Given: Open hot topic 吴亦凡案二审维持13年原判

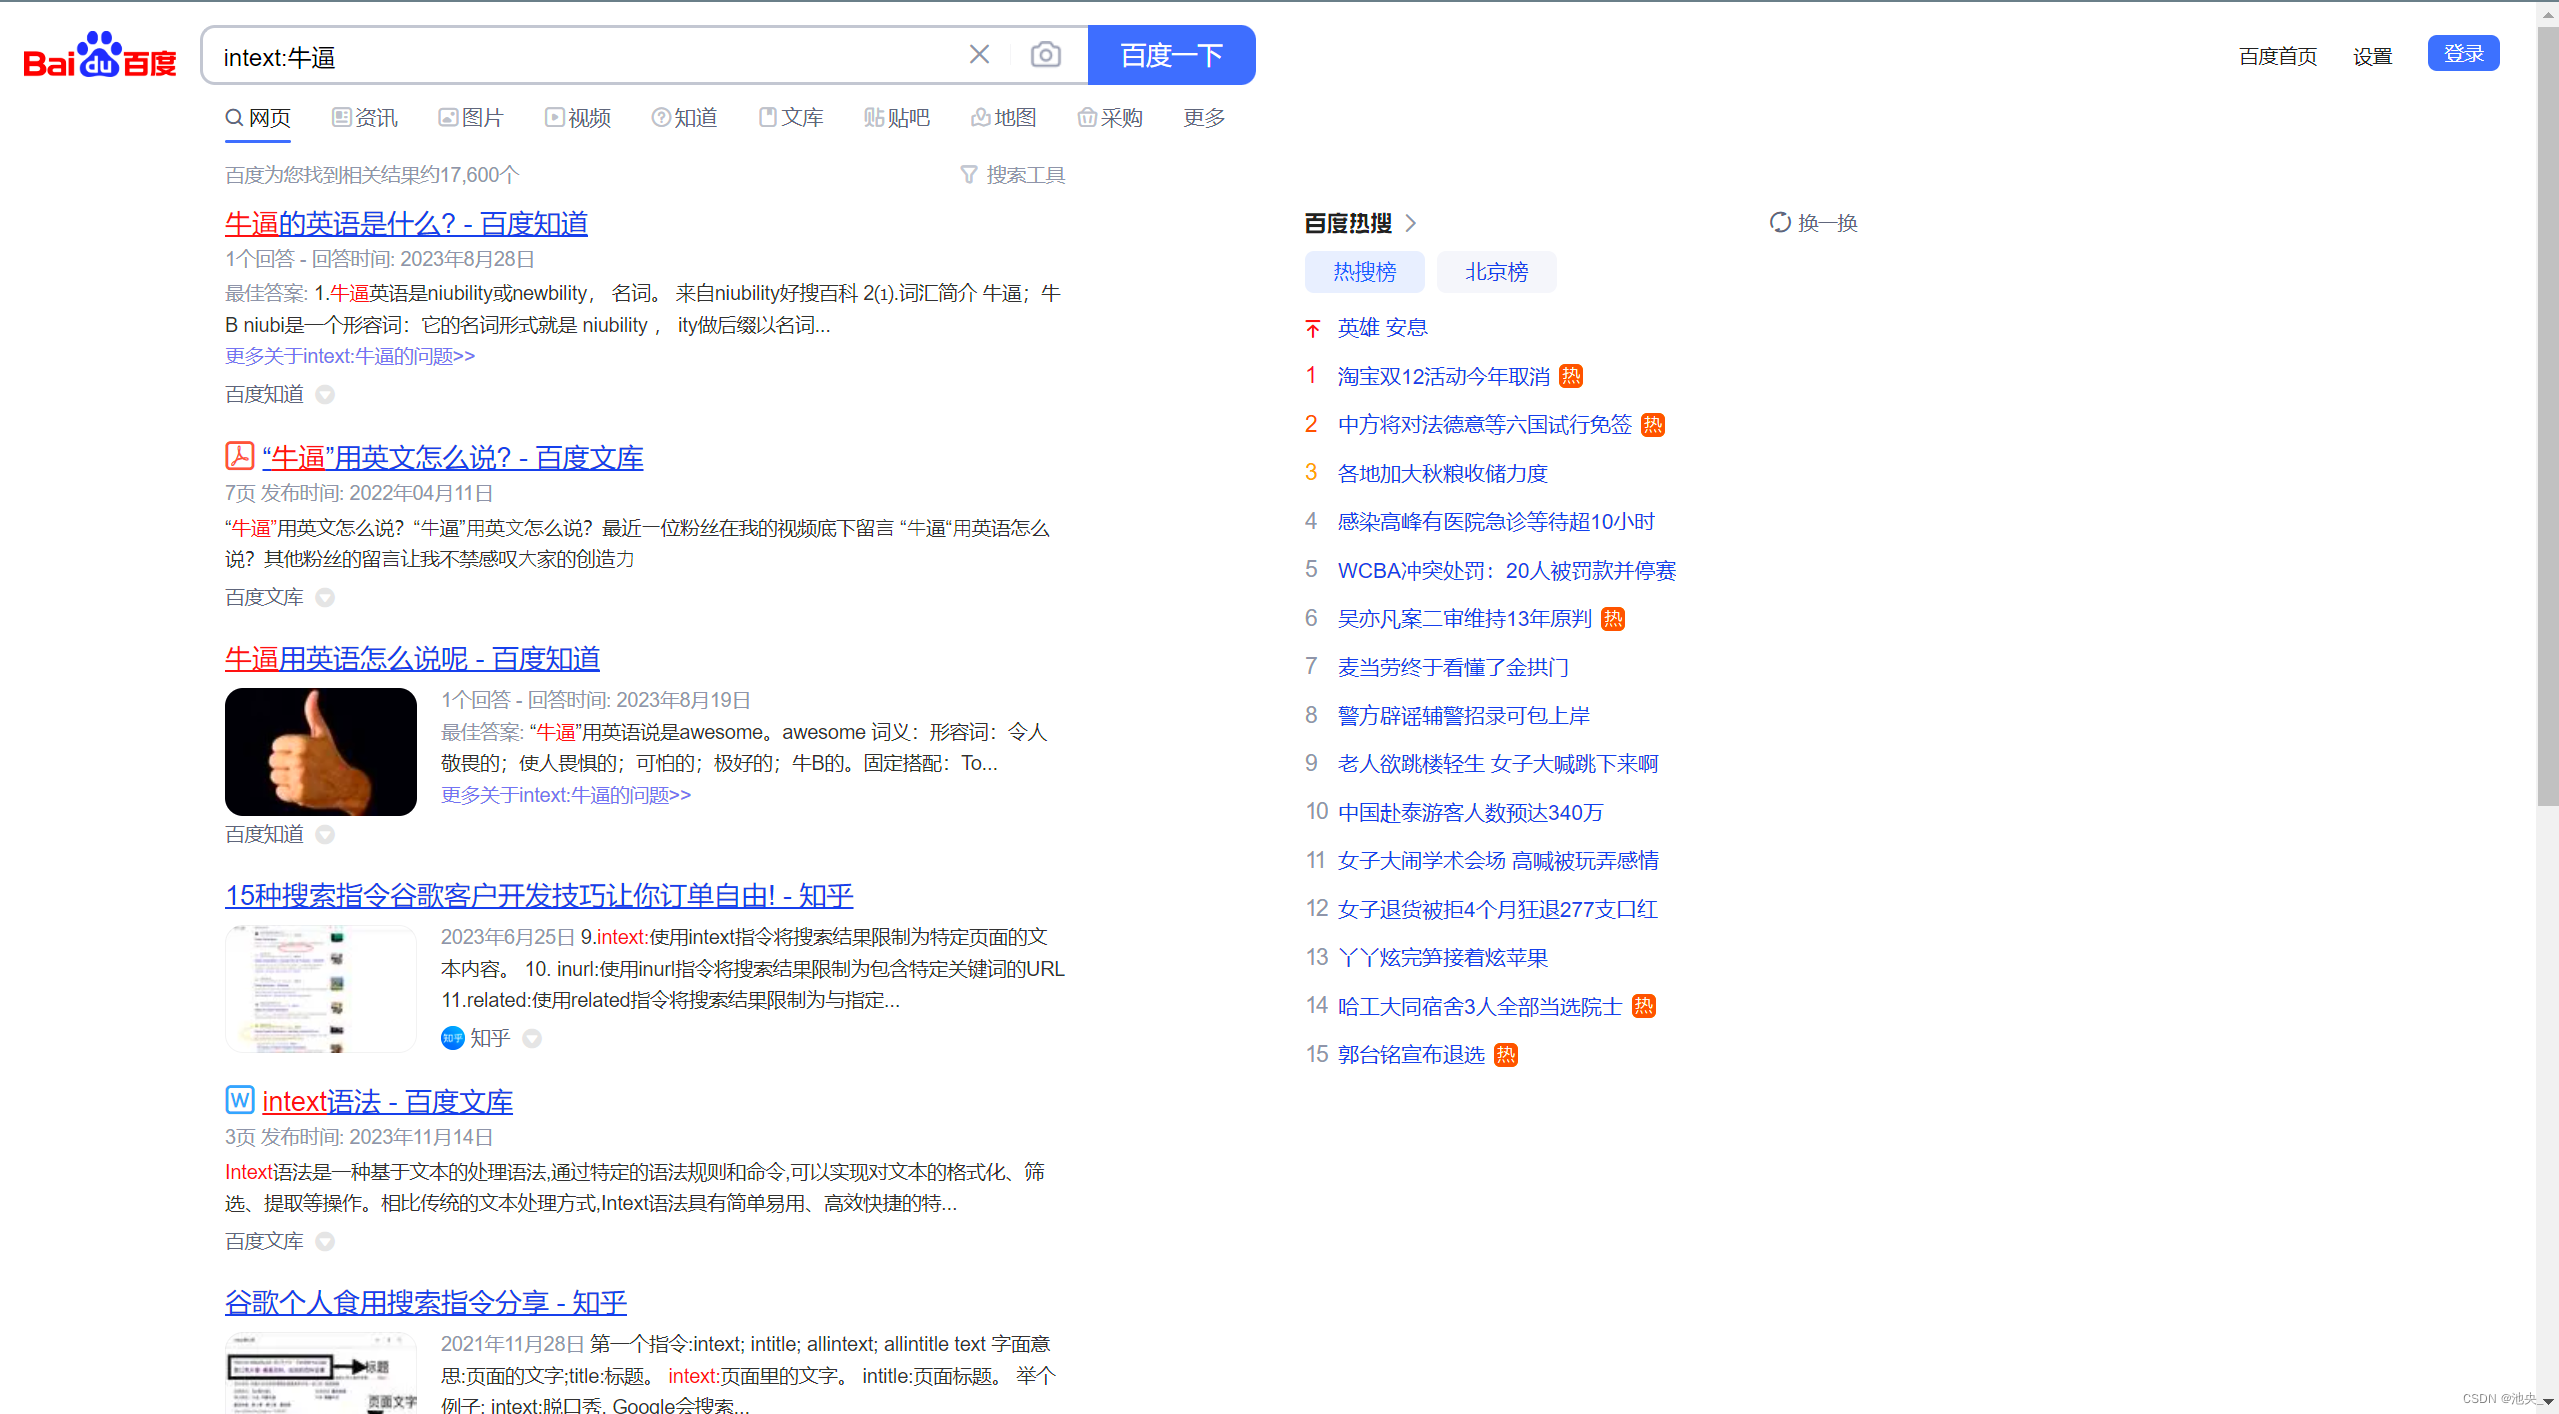Looking at the screenshot, I should click(x=1465, y=619).
